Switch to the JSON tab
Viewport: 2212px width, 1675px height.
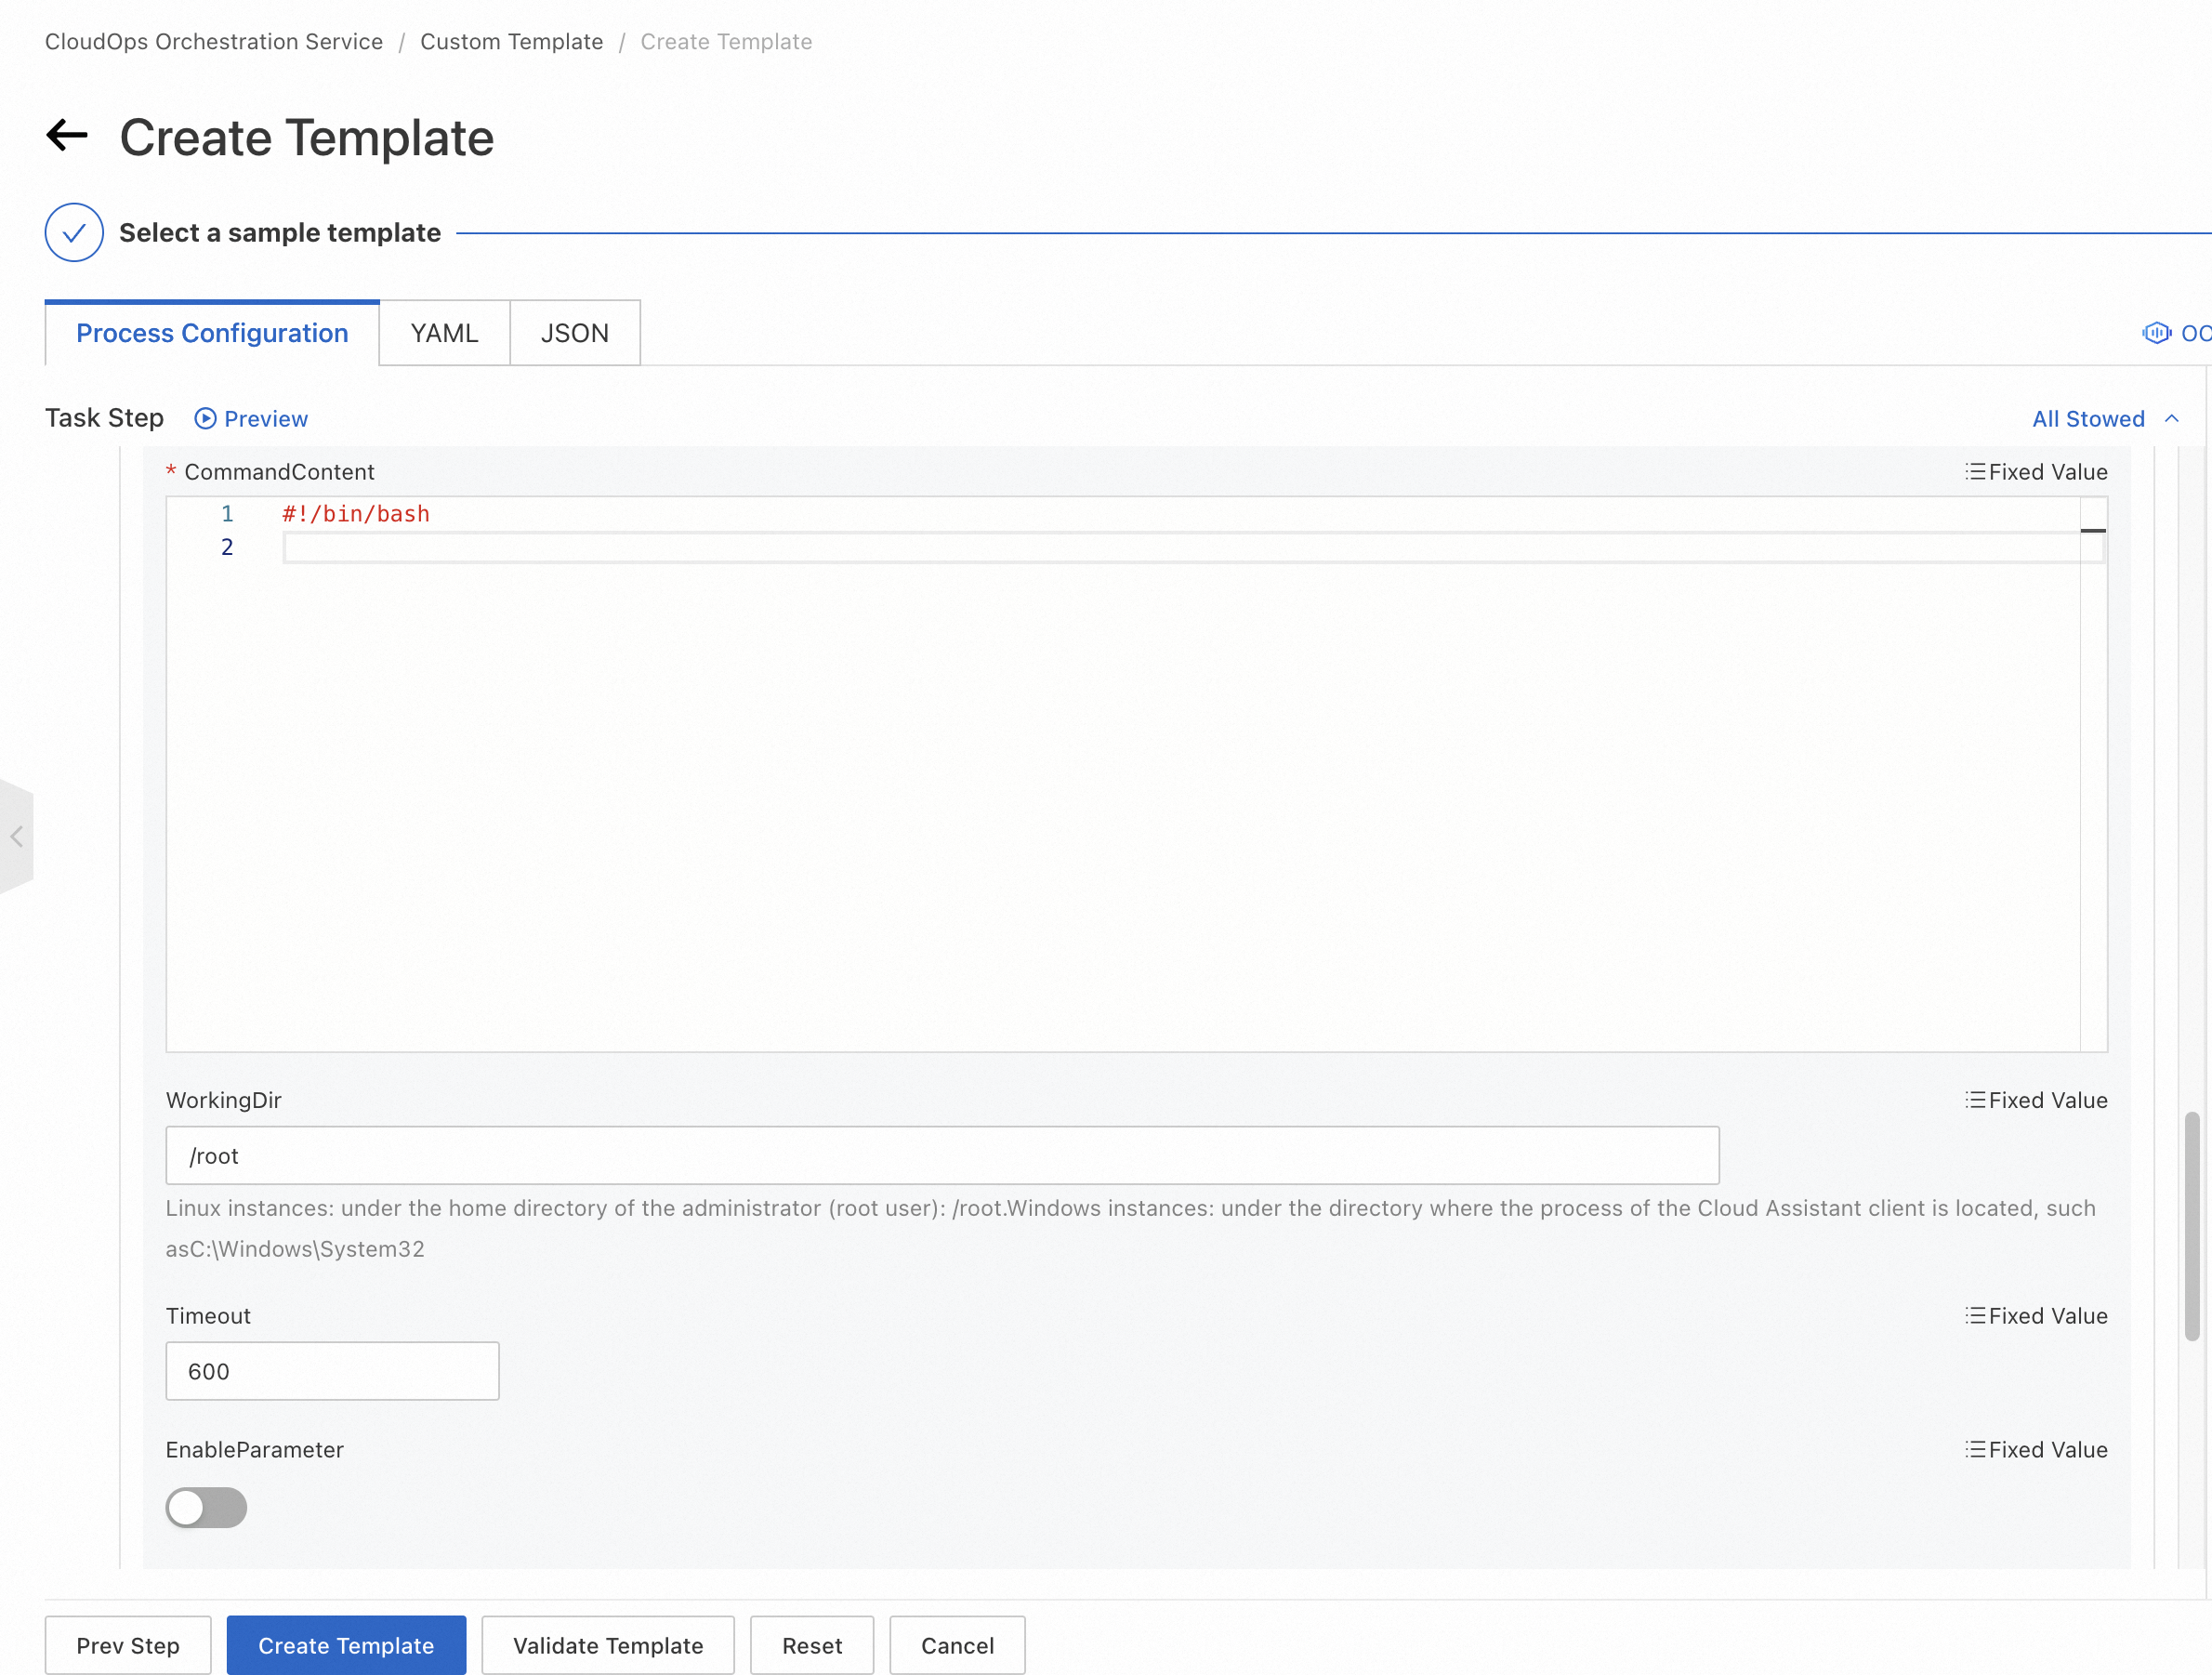coord(574,333)
